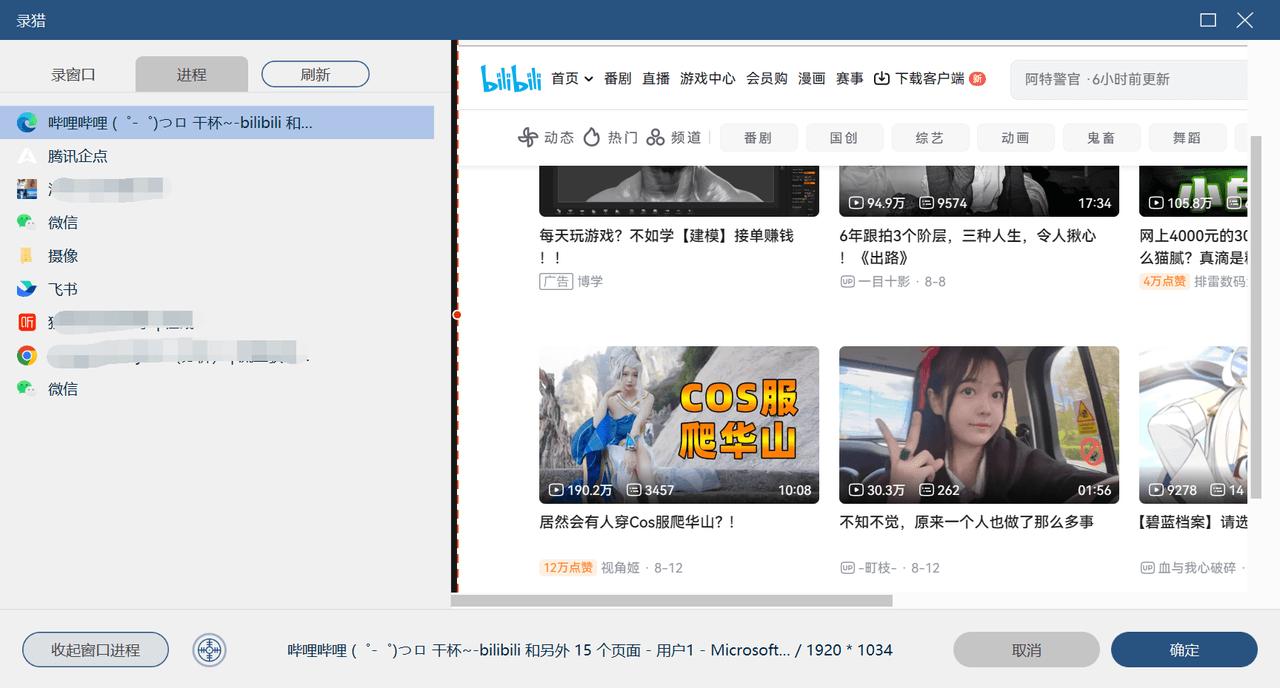Click uploader 一目十影
Viewport: 1280px width, 688px height.
pyautogui.click(x=884, y=282)
